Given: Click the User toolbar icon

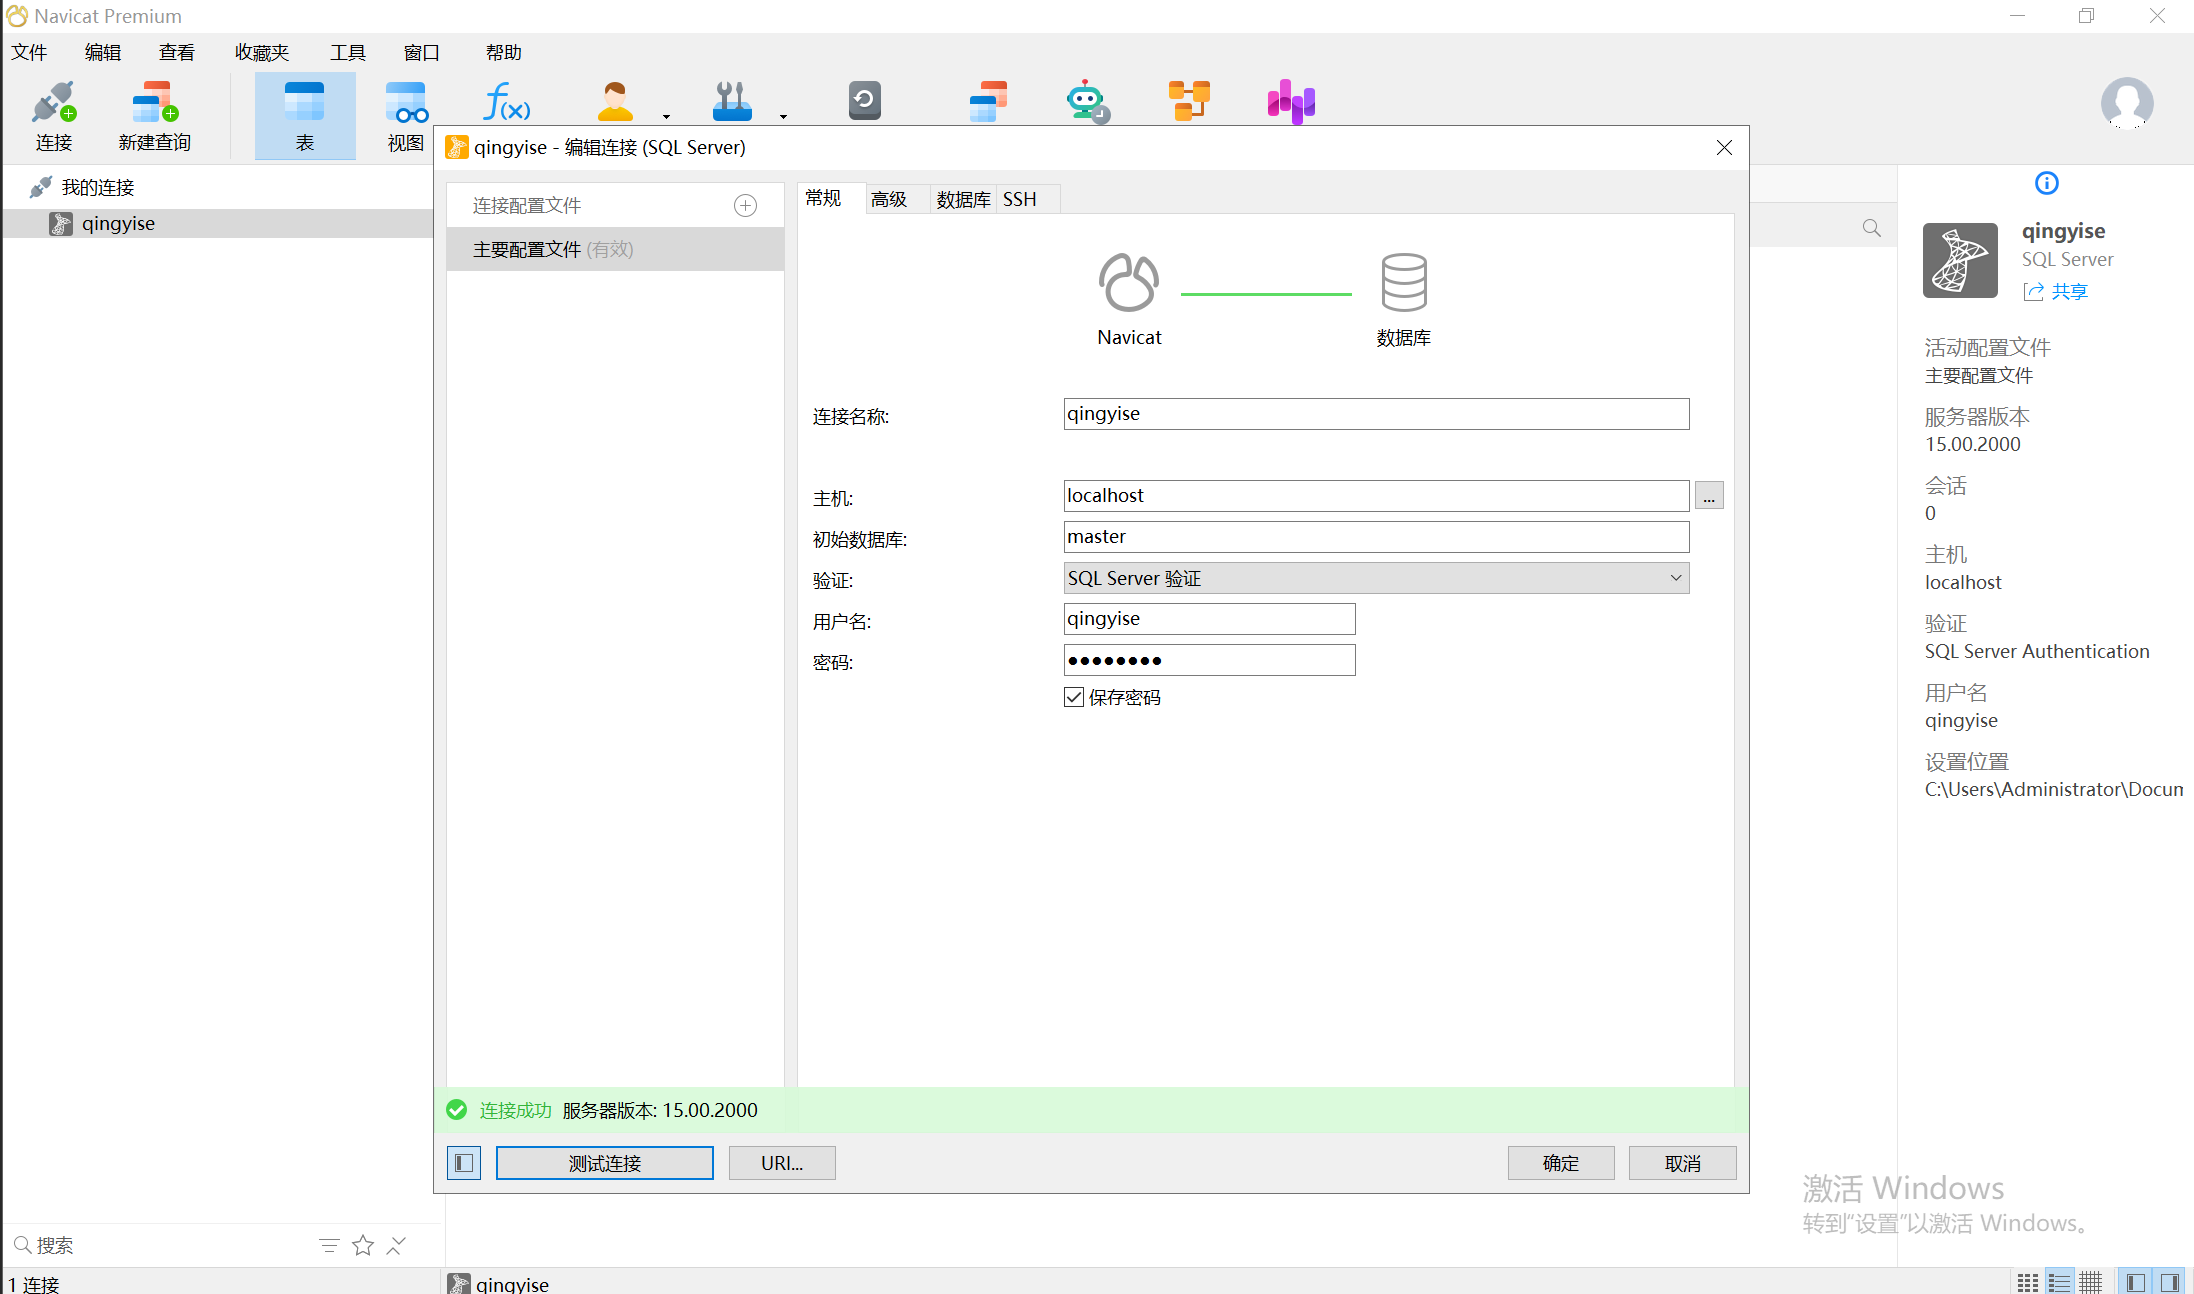Looking at the screenshot, I should click(615, 102).
